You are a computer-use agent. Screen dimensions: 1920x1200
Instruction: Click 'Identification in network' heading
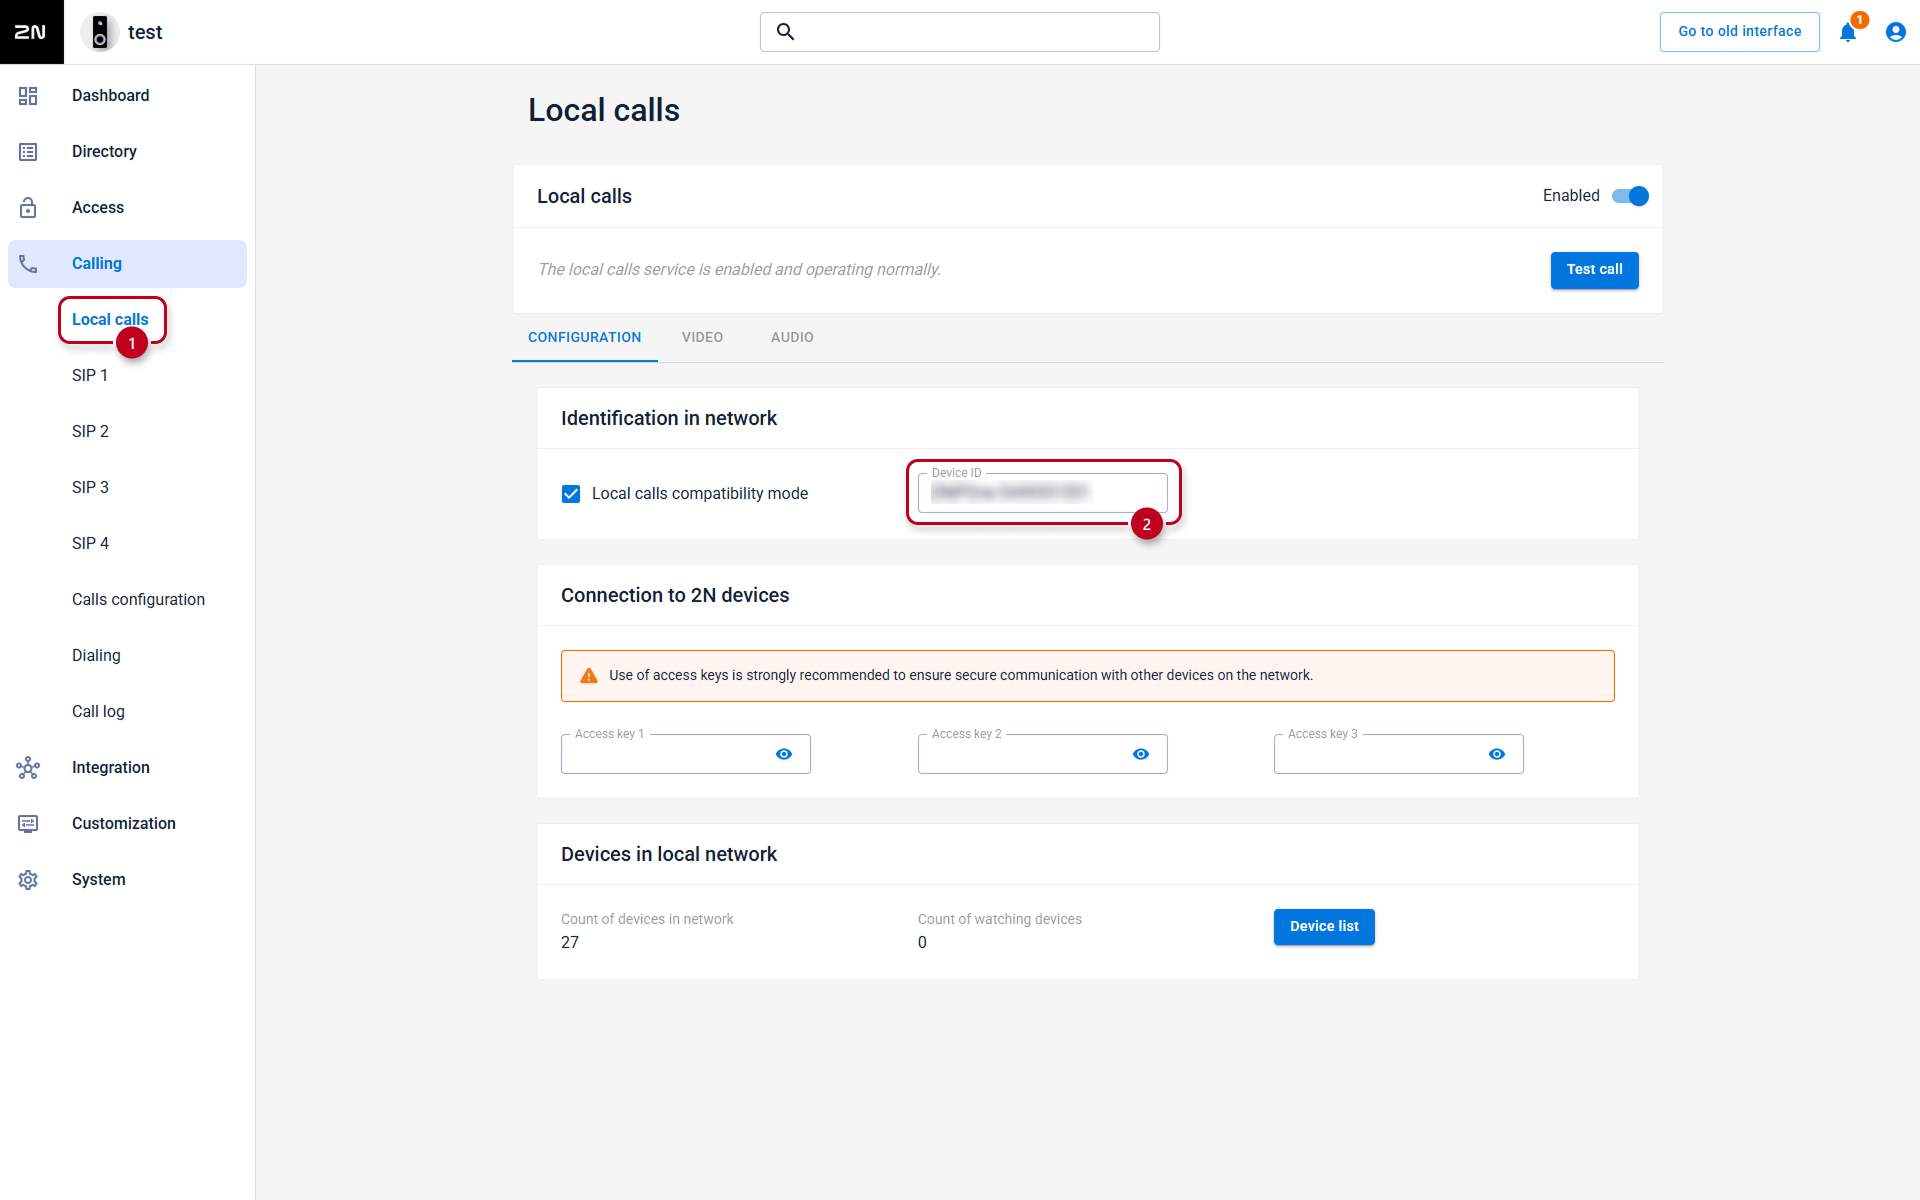click(669, 419)
